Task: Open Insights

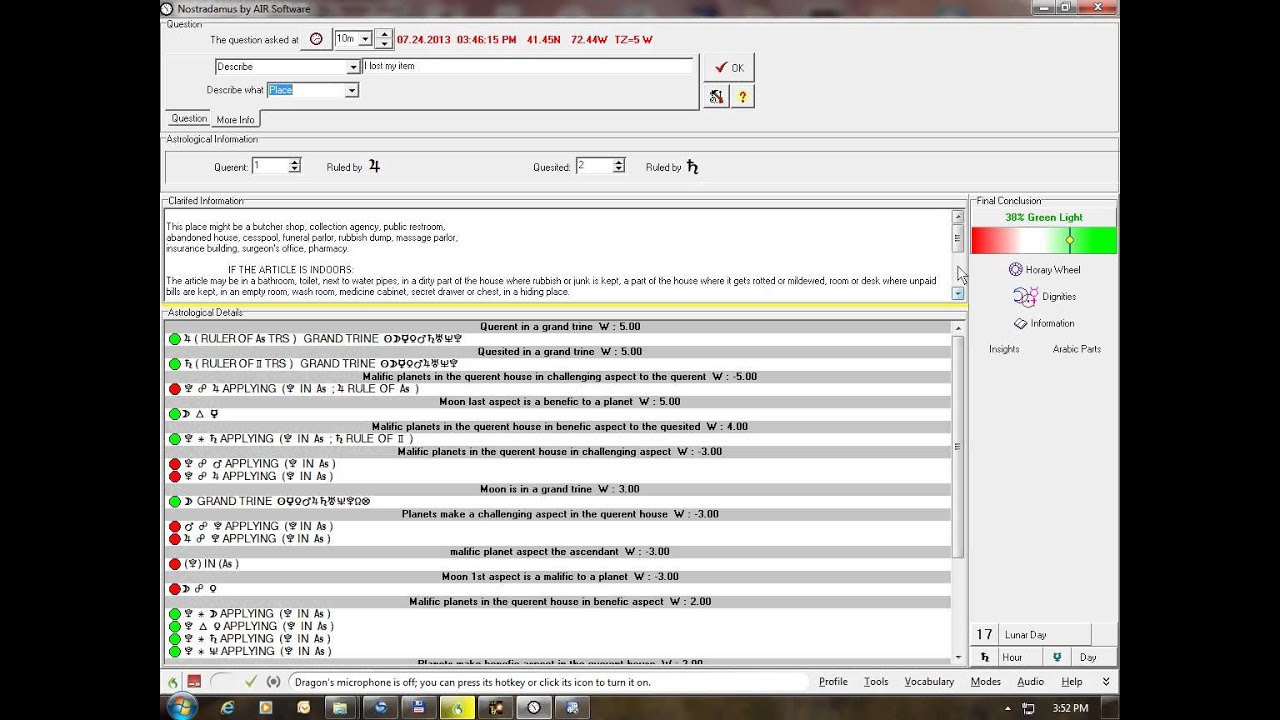Action: pos(1004,349)
